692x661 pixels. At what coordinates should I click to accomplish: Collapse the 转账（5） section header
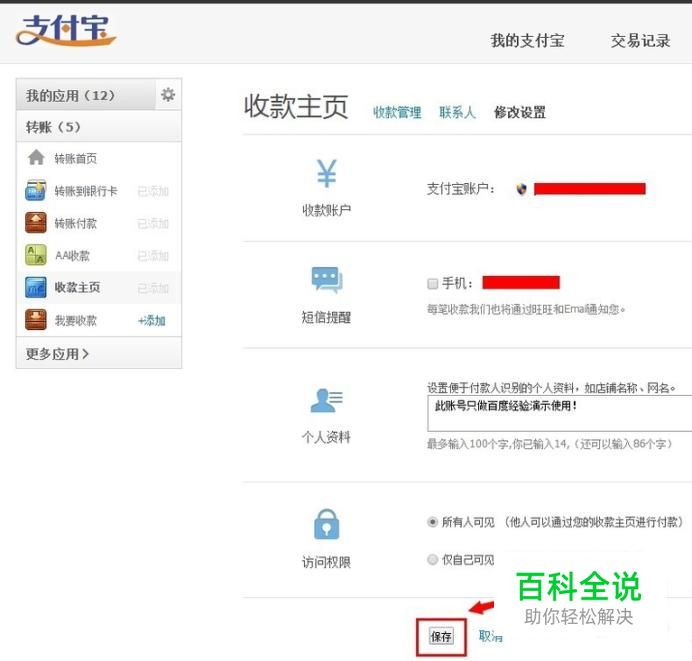point(99,127)
